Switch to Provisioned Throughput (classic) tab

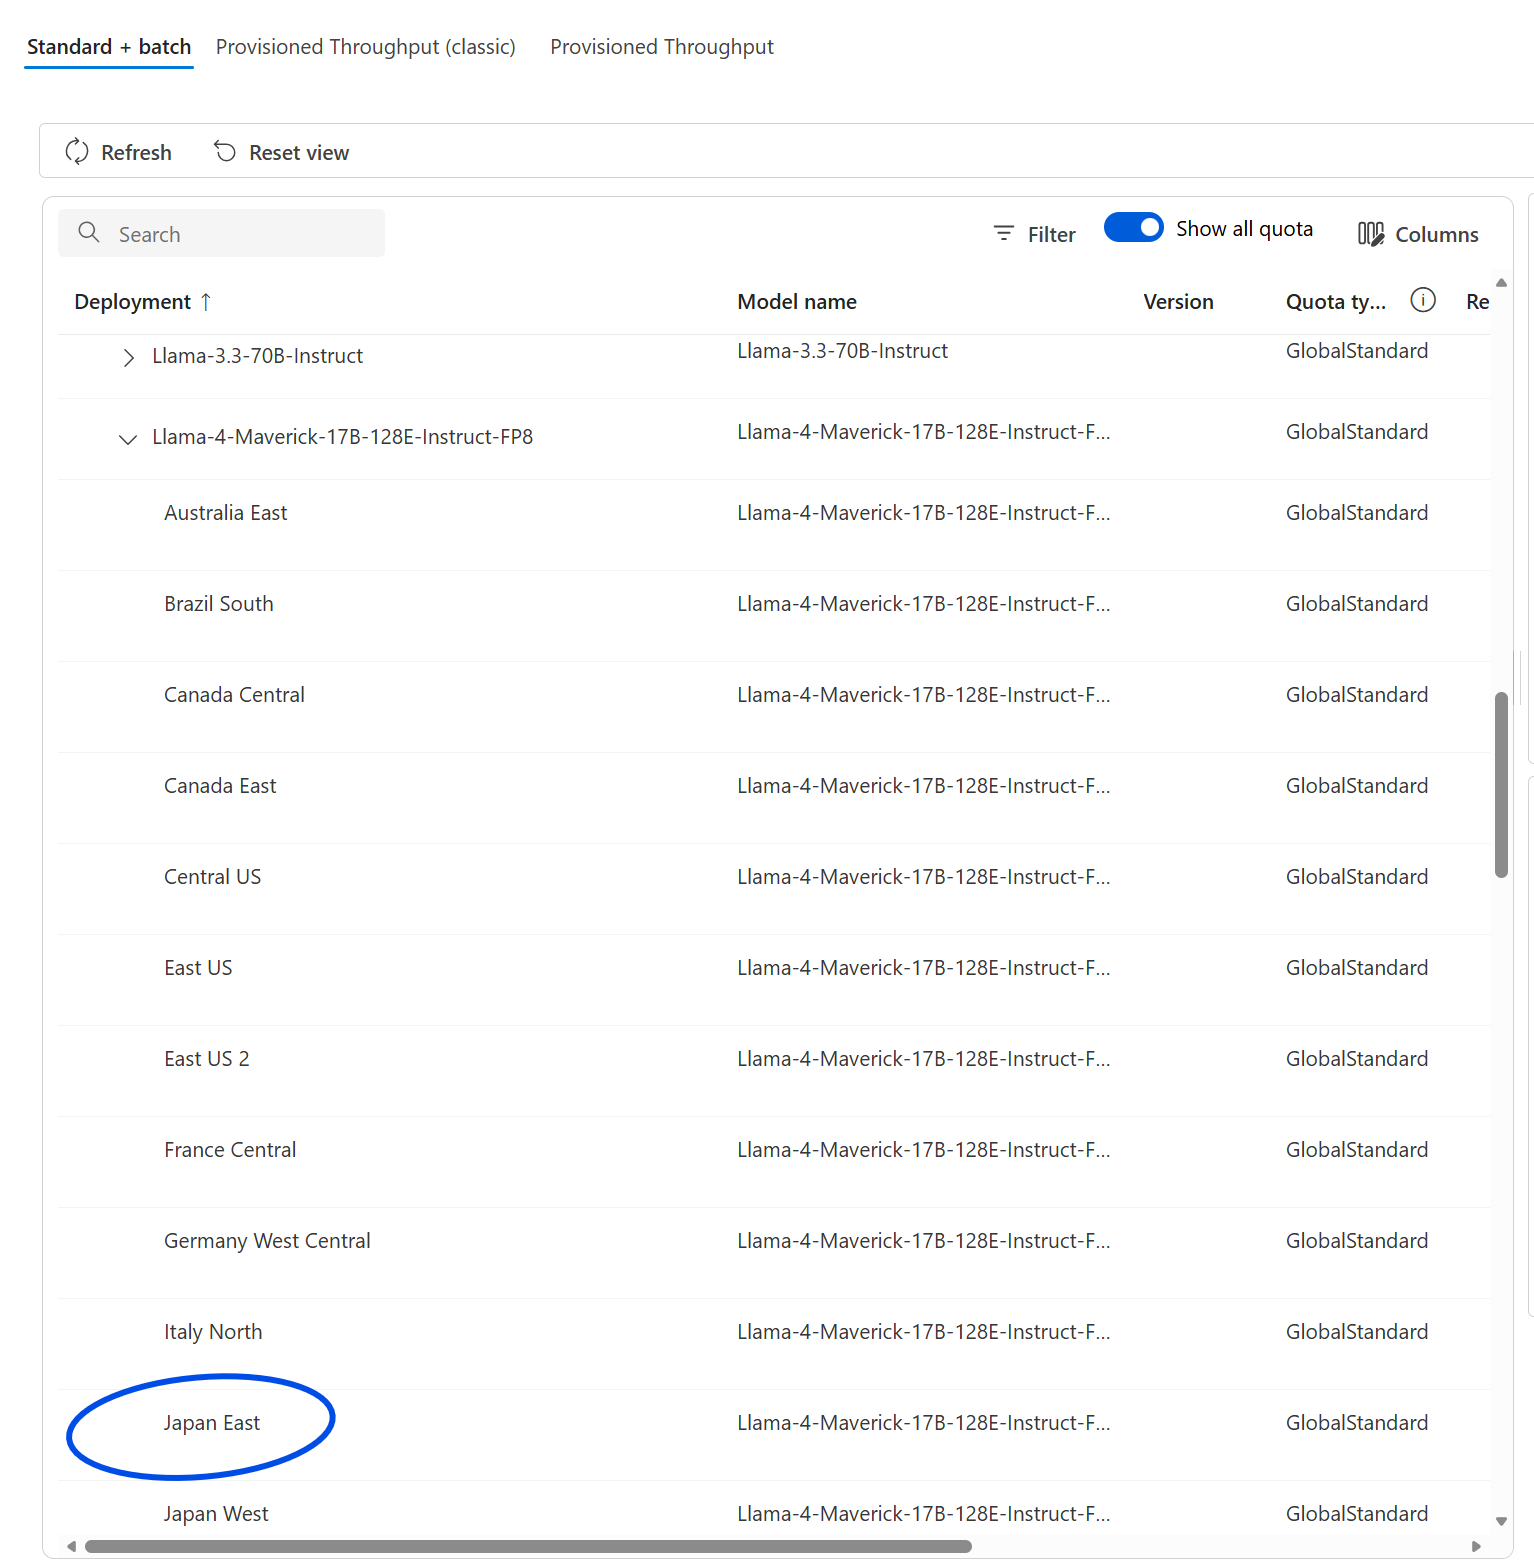coord(366,47)
